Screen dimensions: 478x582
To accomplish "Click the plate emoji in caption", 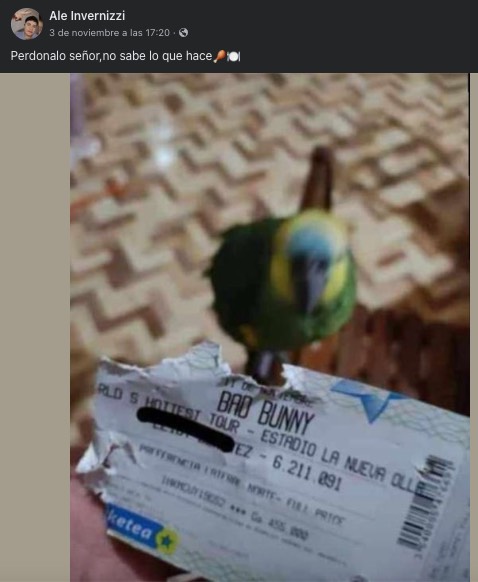I will pyautogui.click(x=233, y=56).
